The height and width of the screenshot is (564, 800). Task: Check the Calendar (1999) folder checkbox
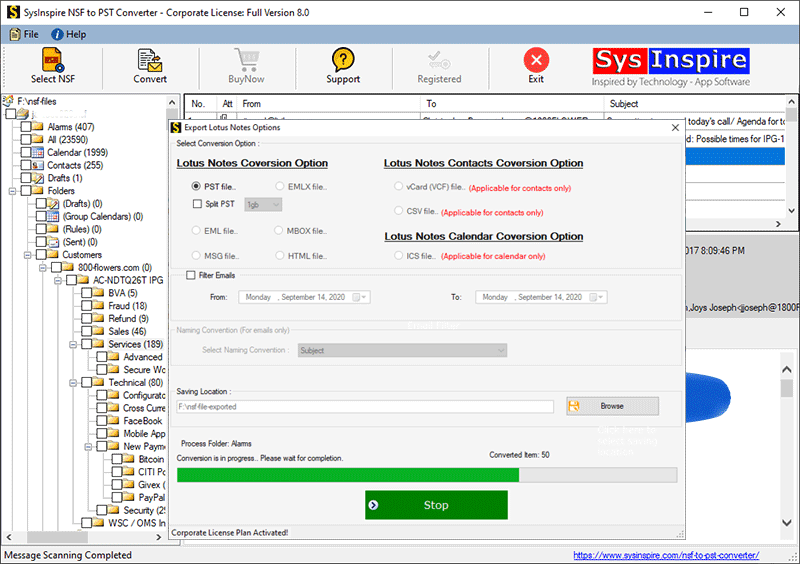tap(25, 152)
